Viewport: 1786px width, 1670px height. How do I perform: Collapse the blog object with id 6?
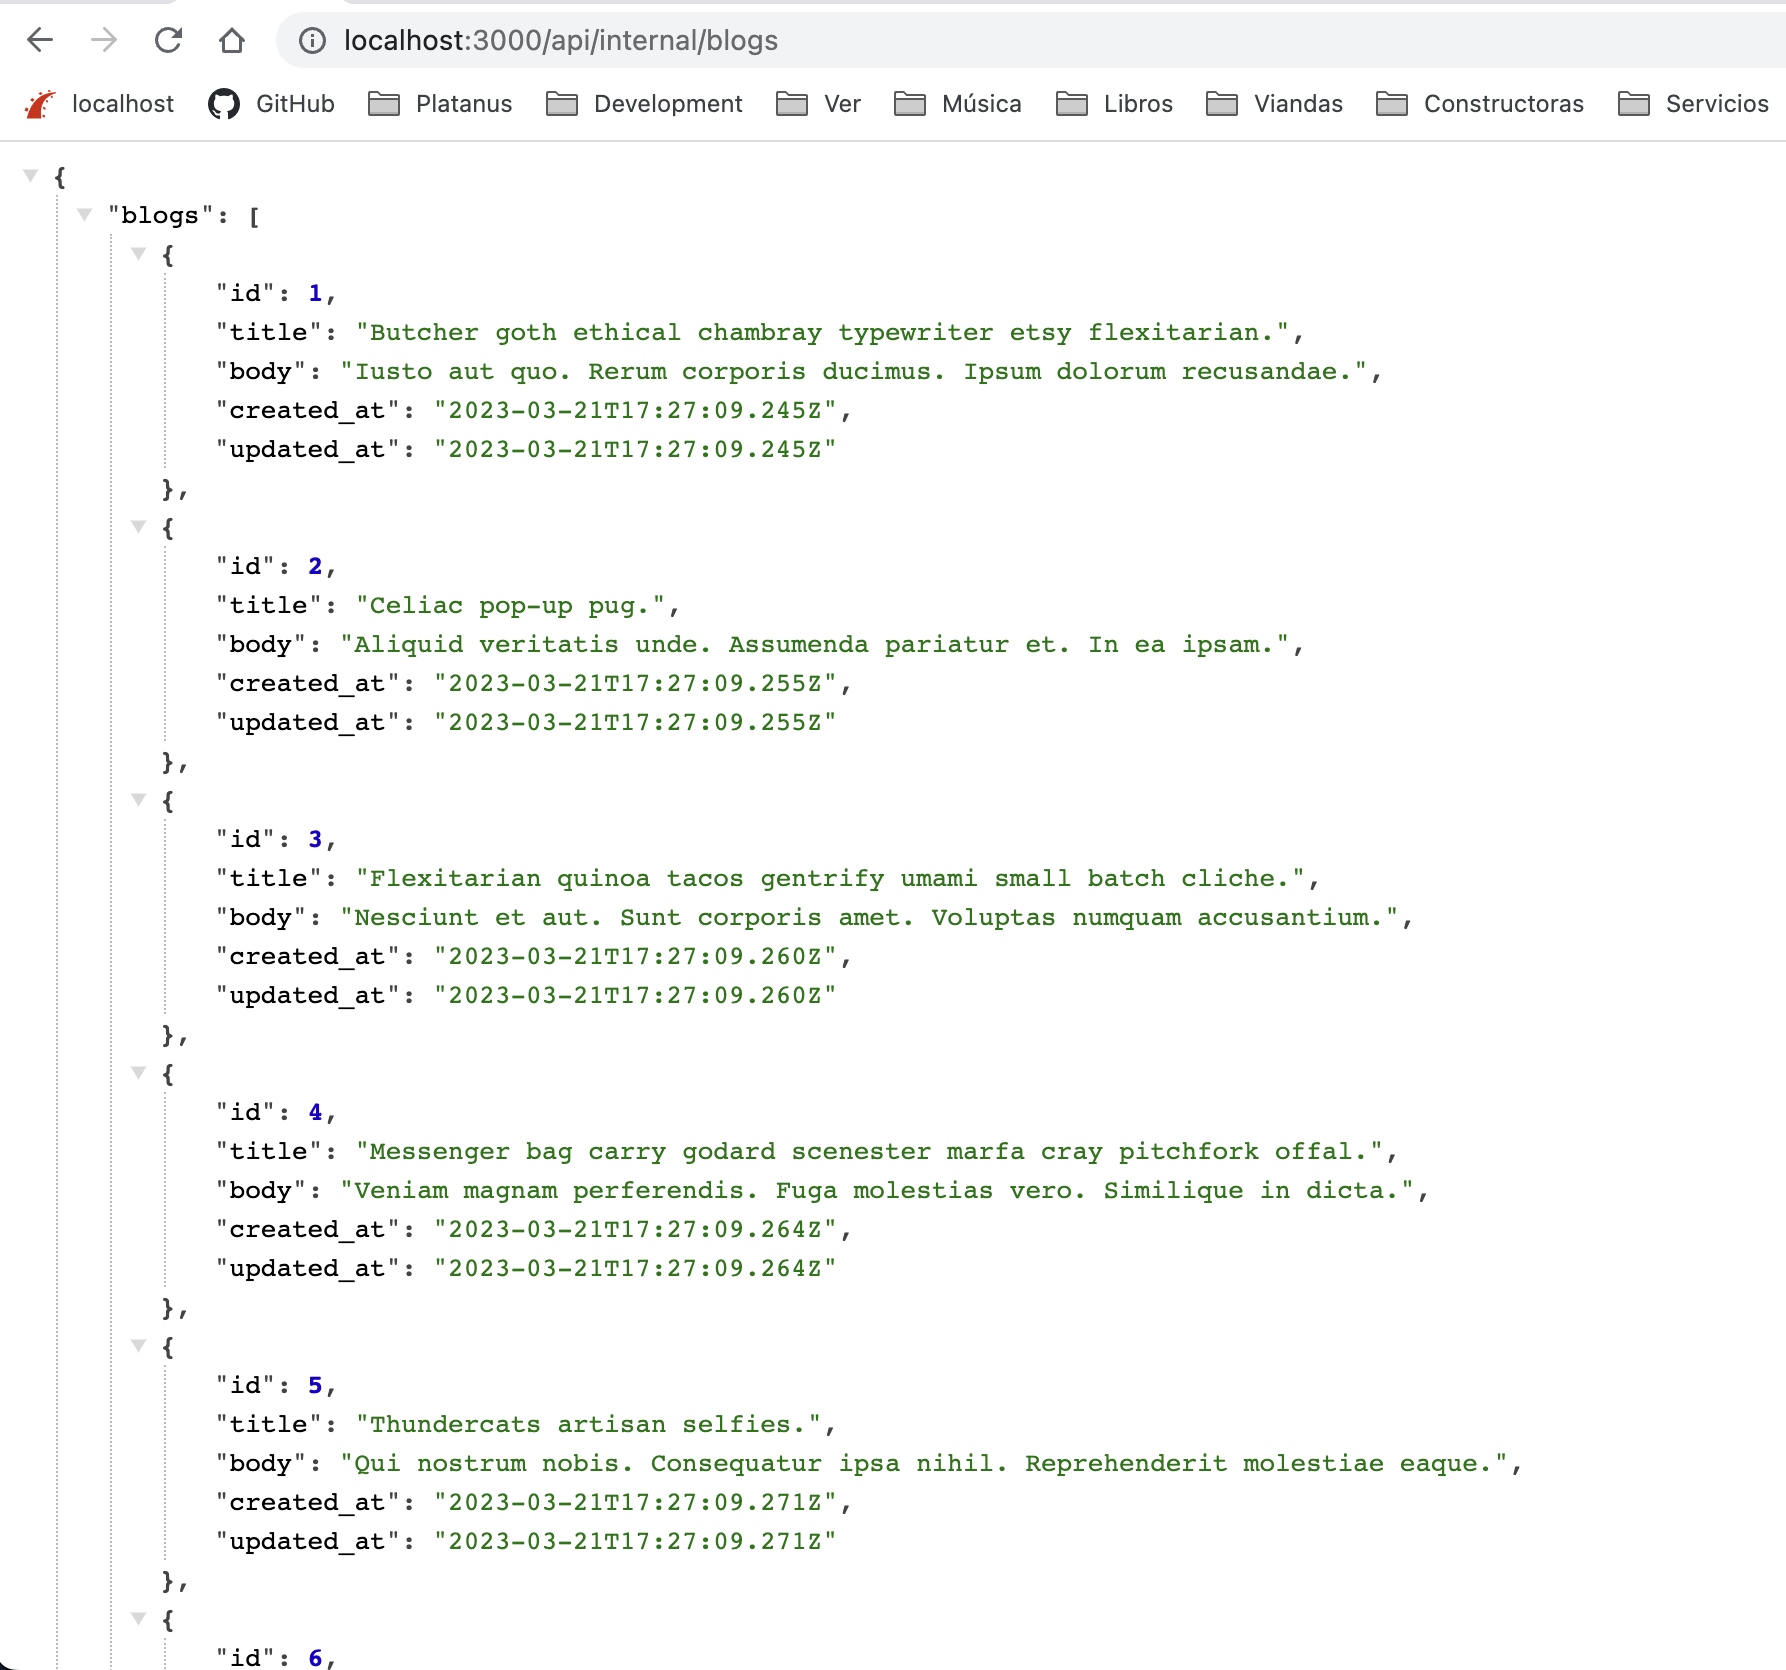tap(139, 1619)
